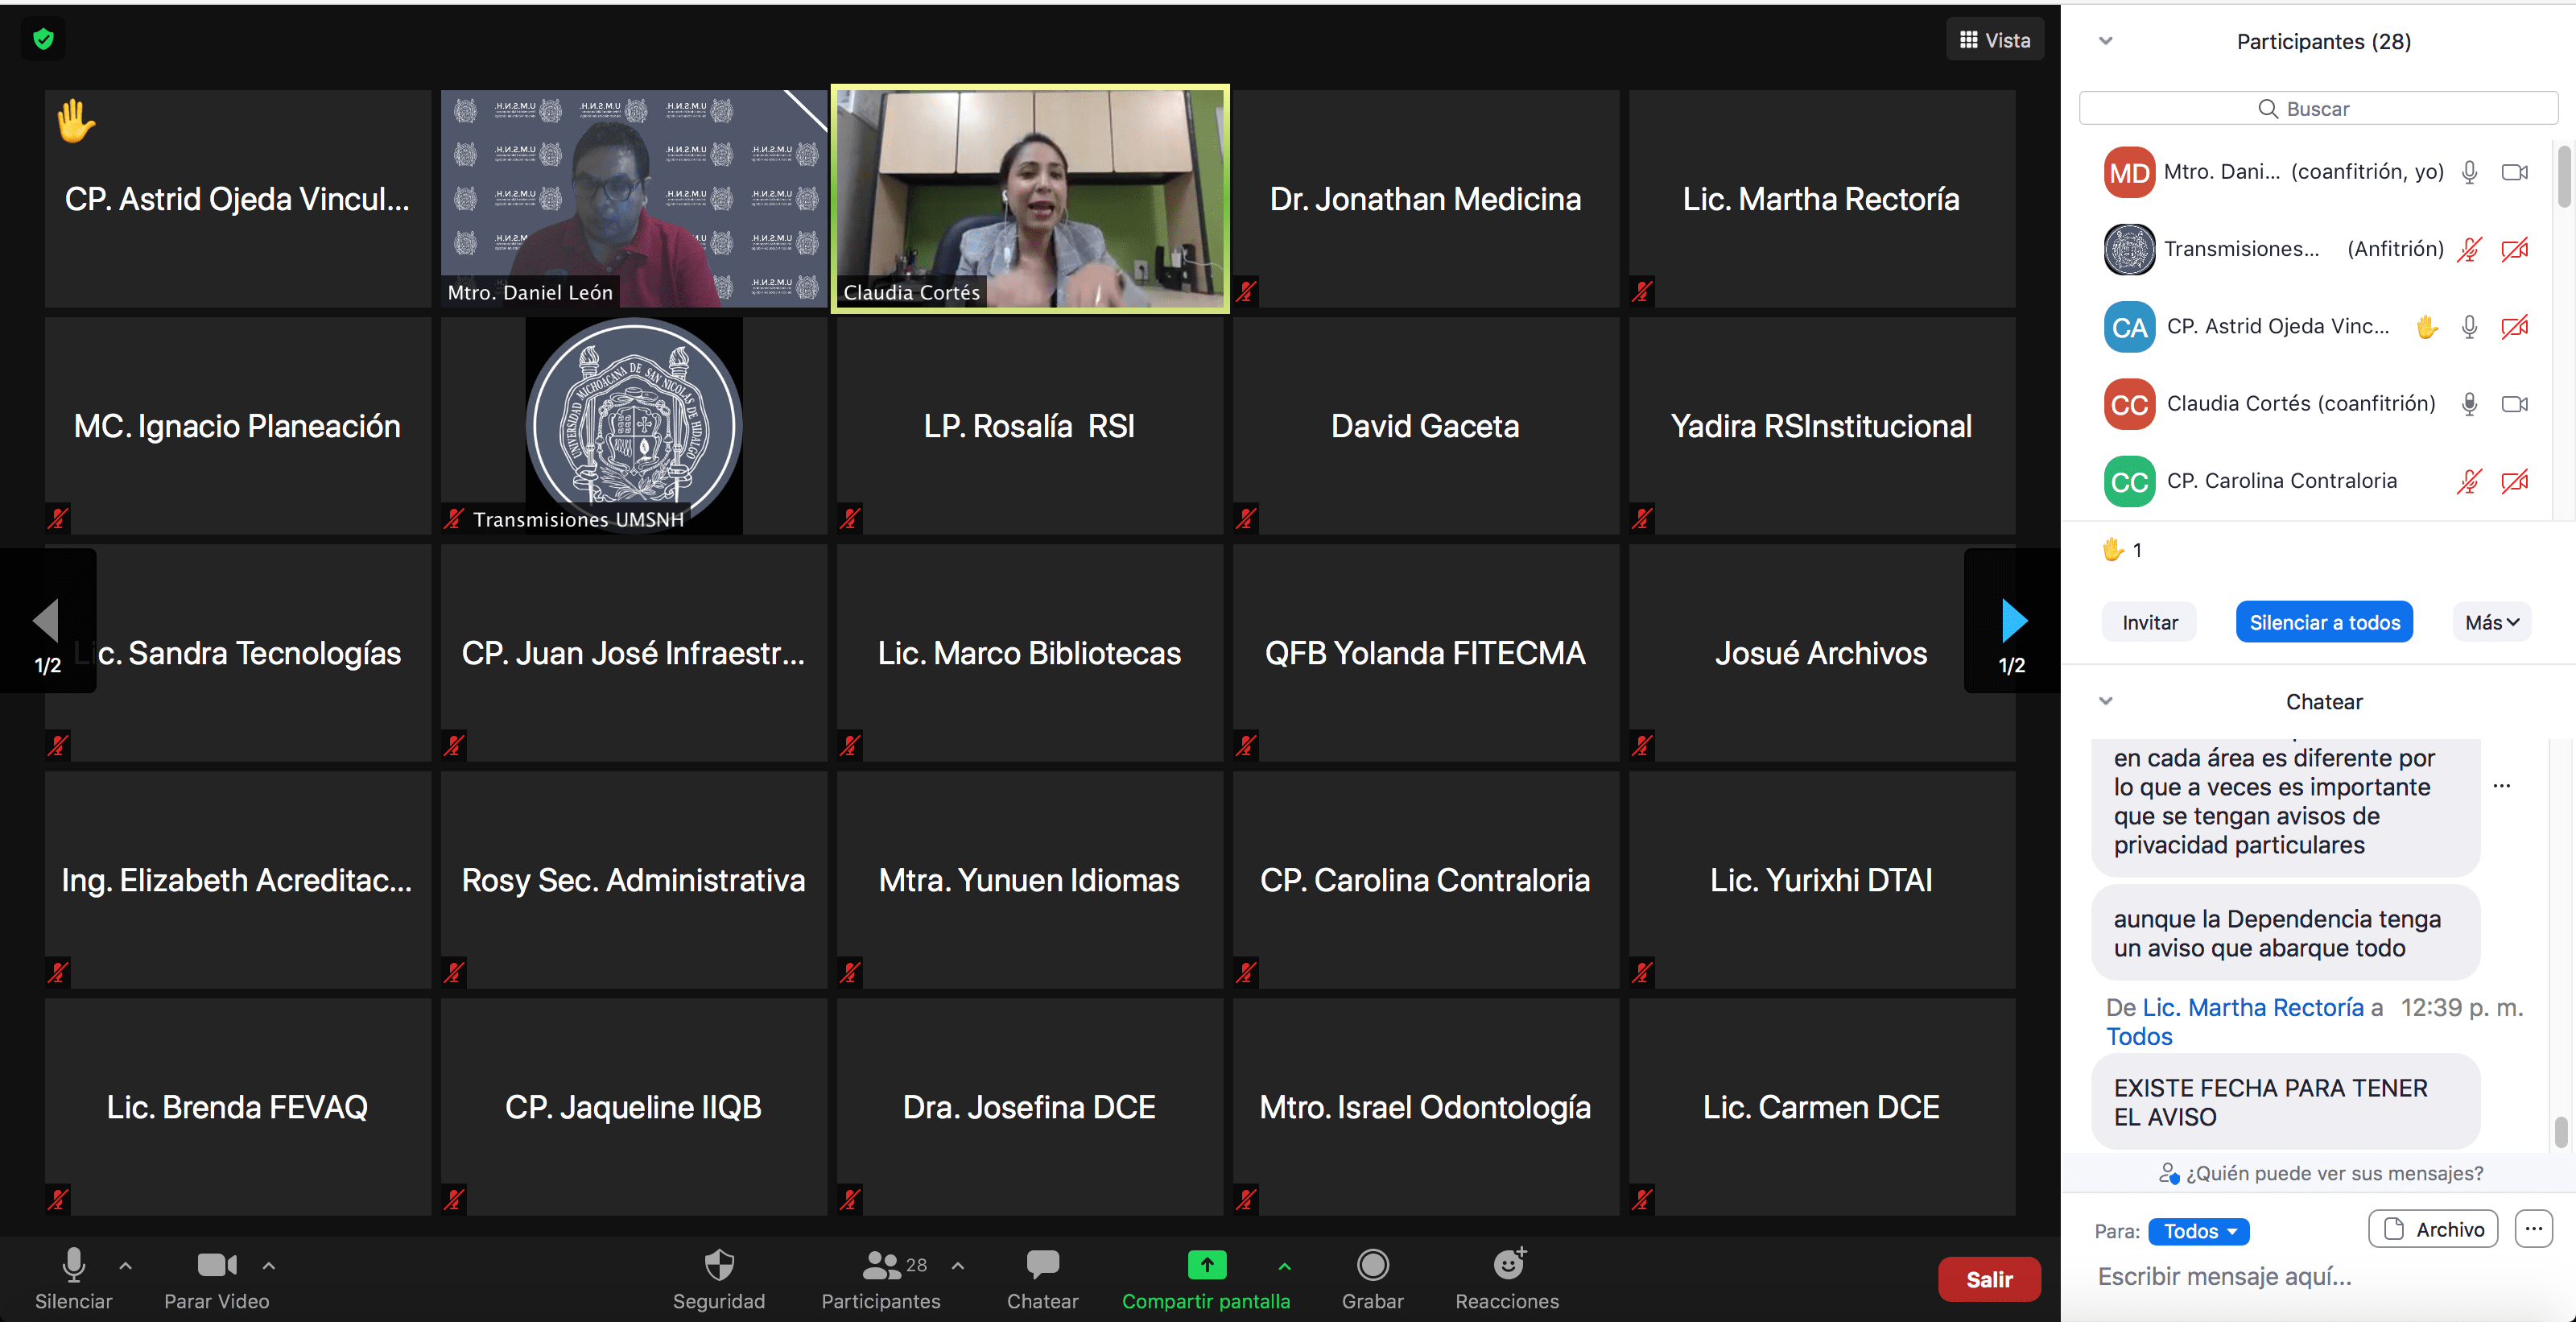The width and height of the screenshot is (2576, 1322).
Task: Open share options arrow beside Compartir pantalla
Action: coord(1285,1266)
